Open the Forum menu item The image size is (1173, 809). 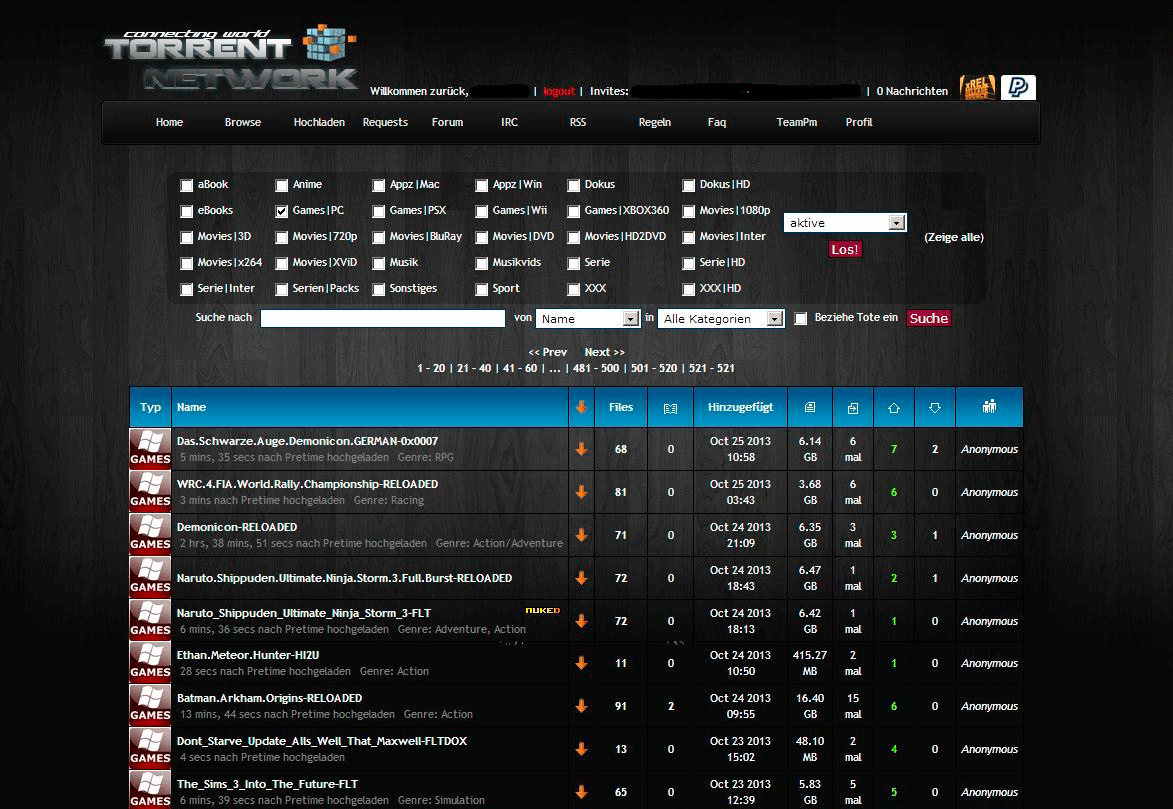point(447,122)
